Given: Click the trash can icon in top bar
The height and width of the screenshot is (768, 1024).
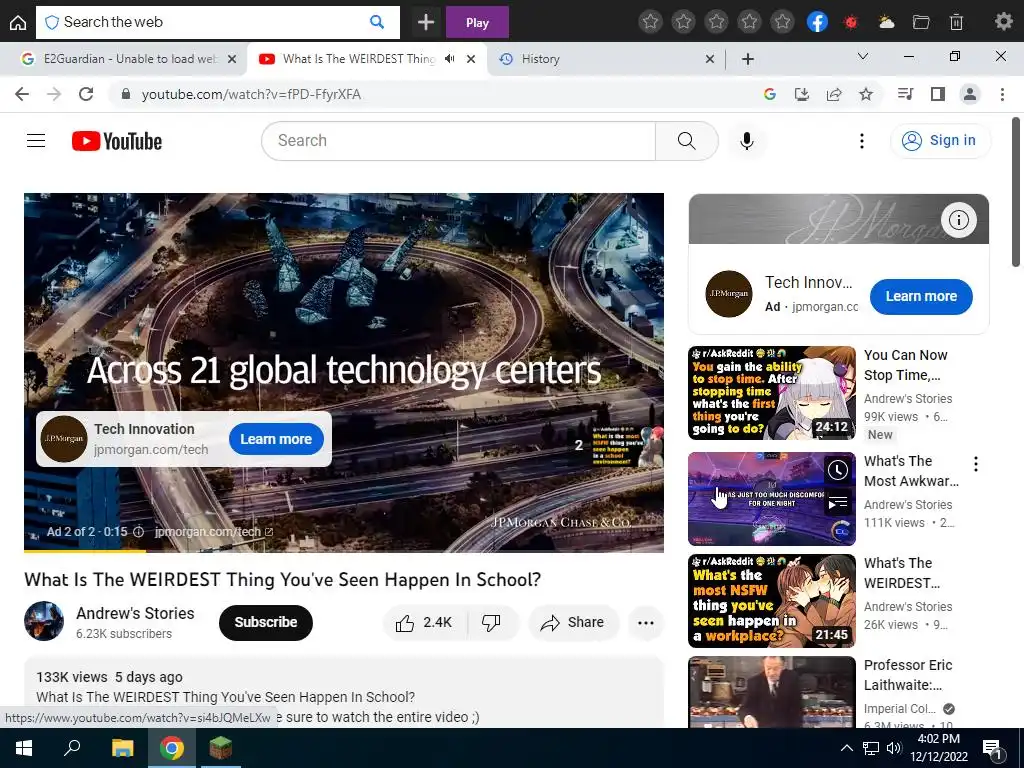Looking at the screenshot, I should pos(956,22).
